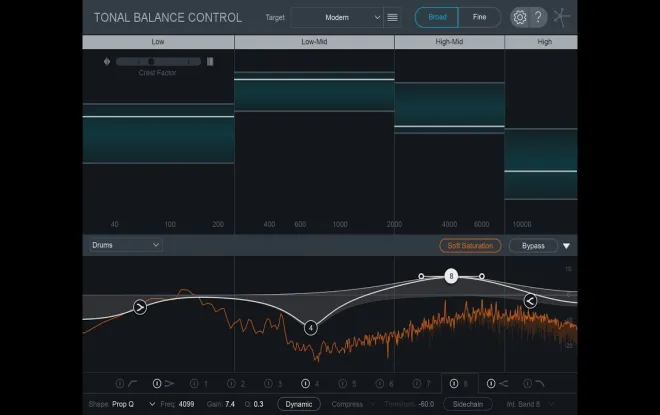660x415 pixels.
Task: Switch to Fine view
Action: pyautogui.click(x=479, y=17)
